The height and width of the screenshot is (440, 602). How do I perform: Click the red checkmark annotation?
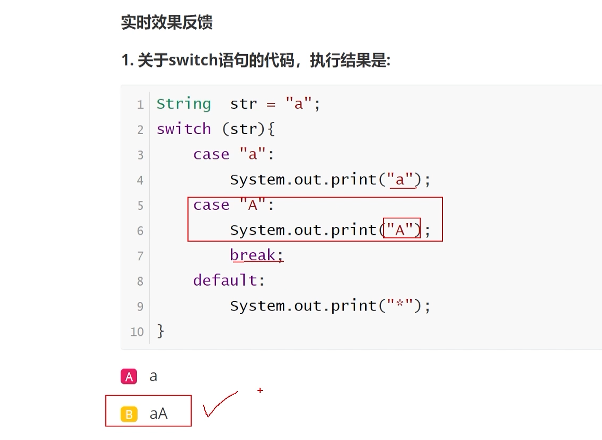(220, 404)
